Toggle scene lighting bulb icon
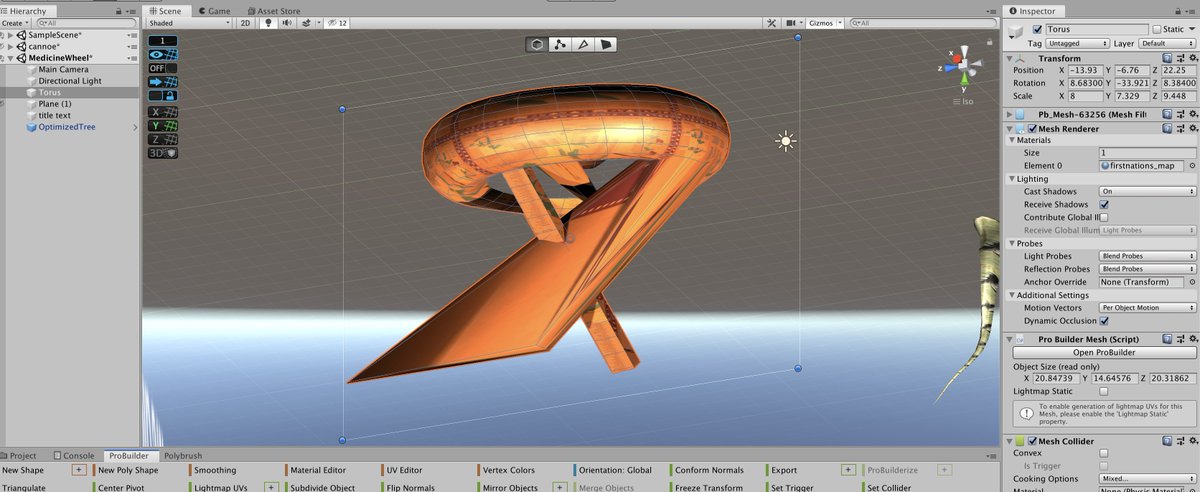 pos(267,22)
